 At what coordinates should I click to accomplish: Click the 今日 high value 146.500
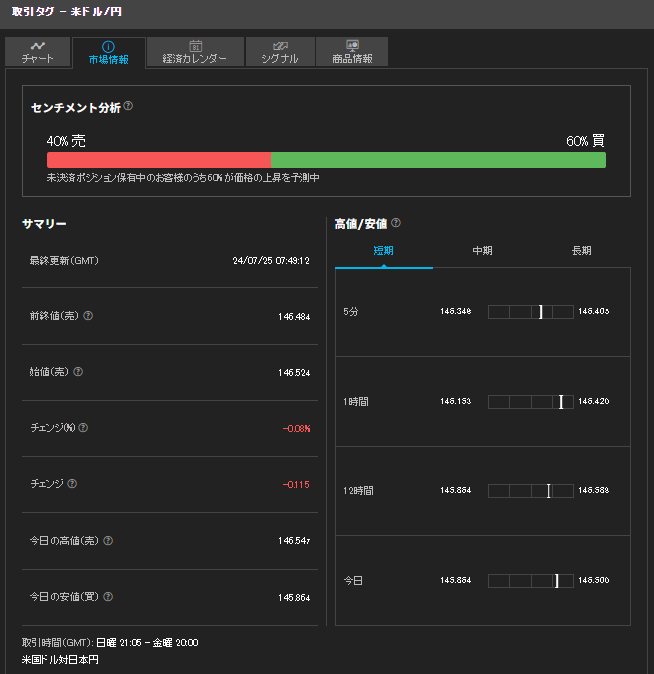(x=593, y=580)
